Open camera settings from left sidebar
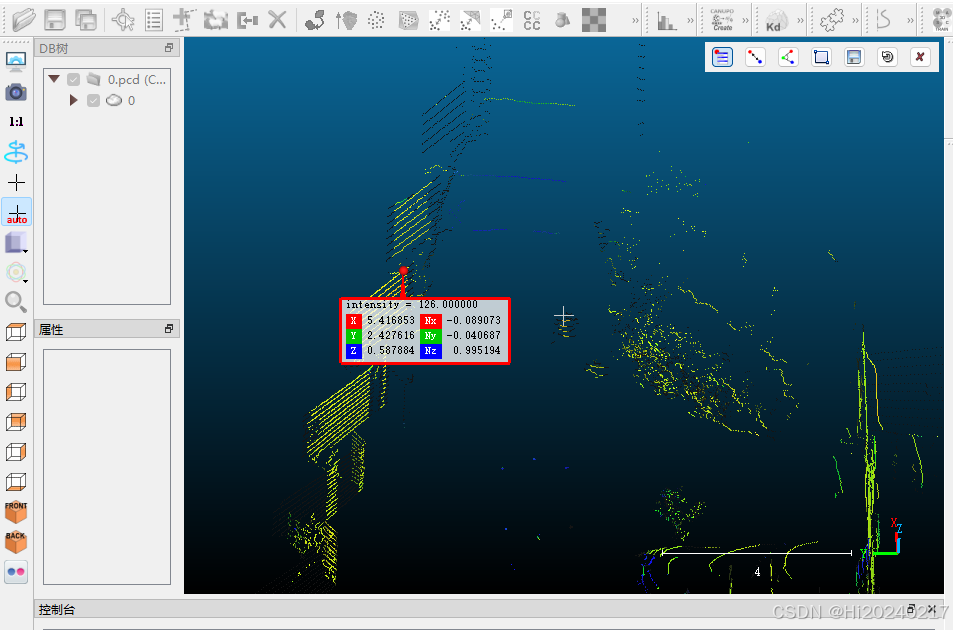Viewport: 953px width, 630px height. [16, 92]
